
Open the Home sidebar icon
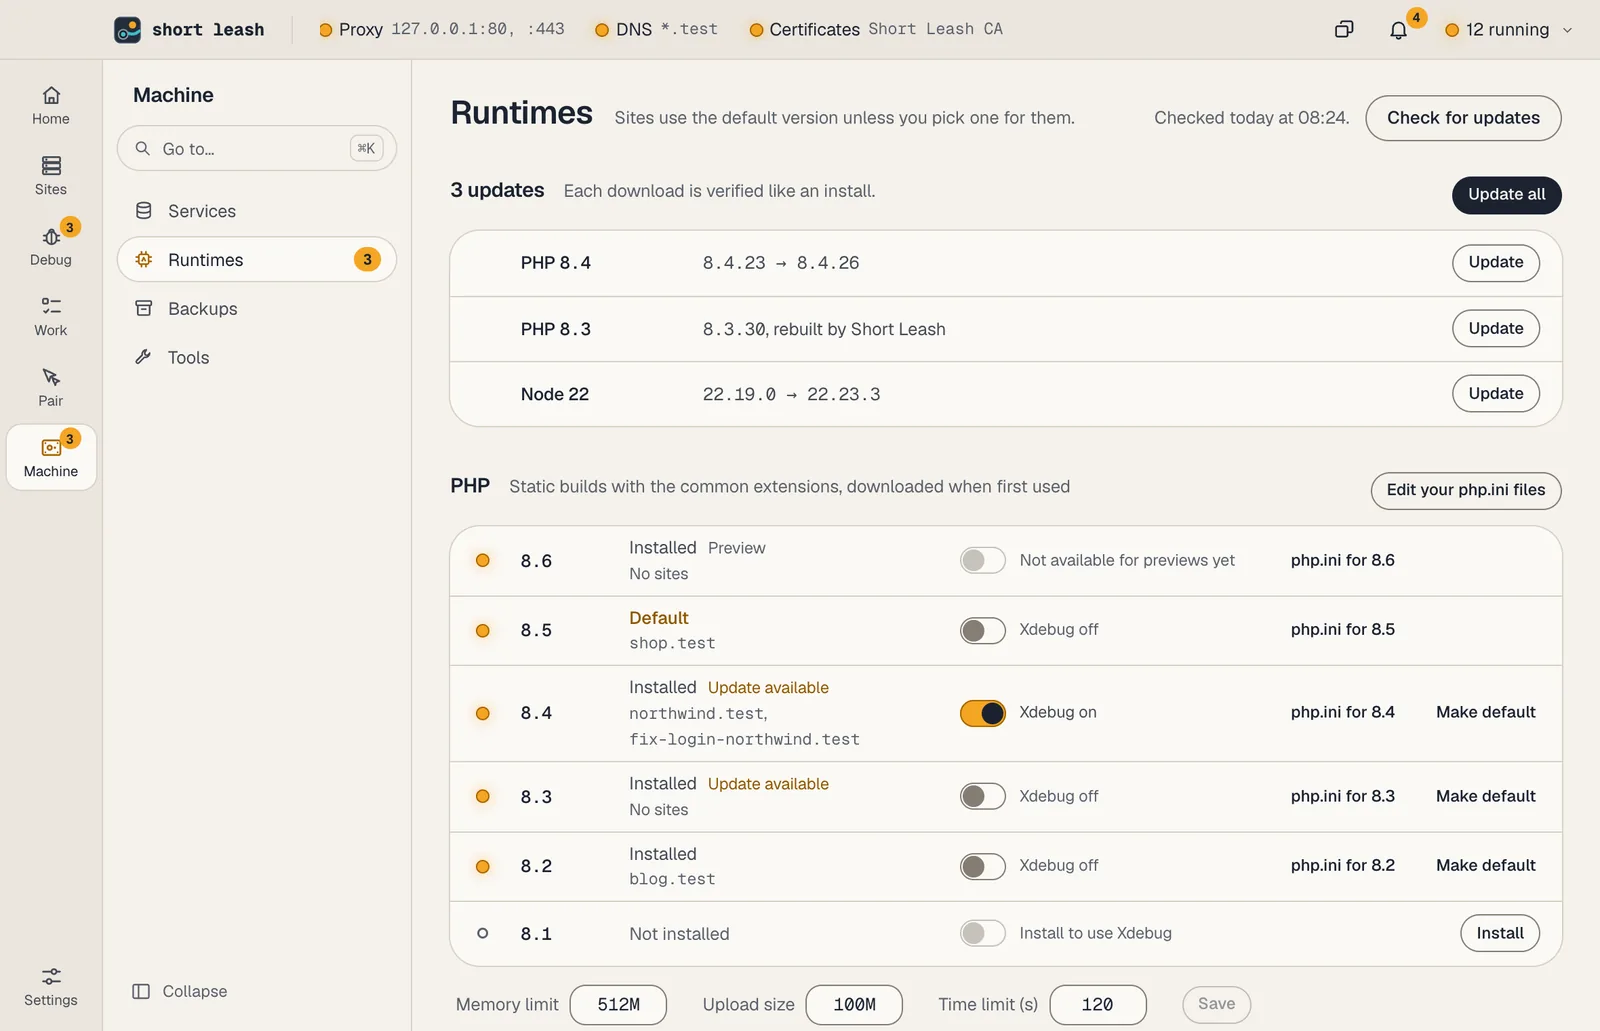tap(51, 95)
